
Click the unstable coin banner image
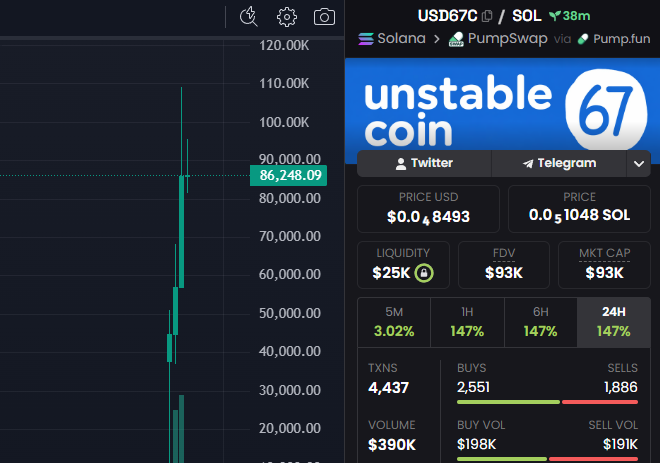502,111
